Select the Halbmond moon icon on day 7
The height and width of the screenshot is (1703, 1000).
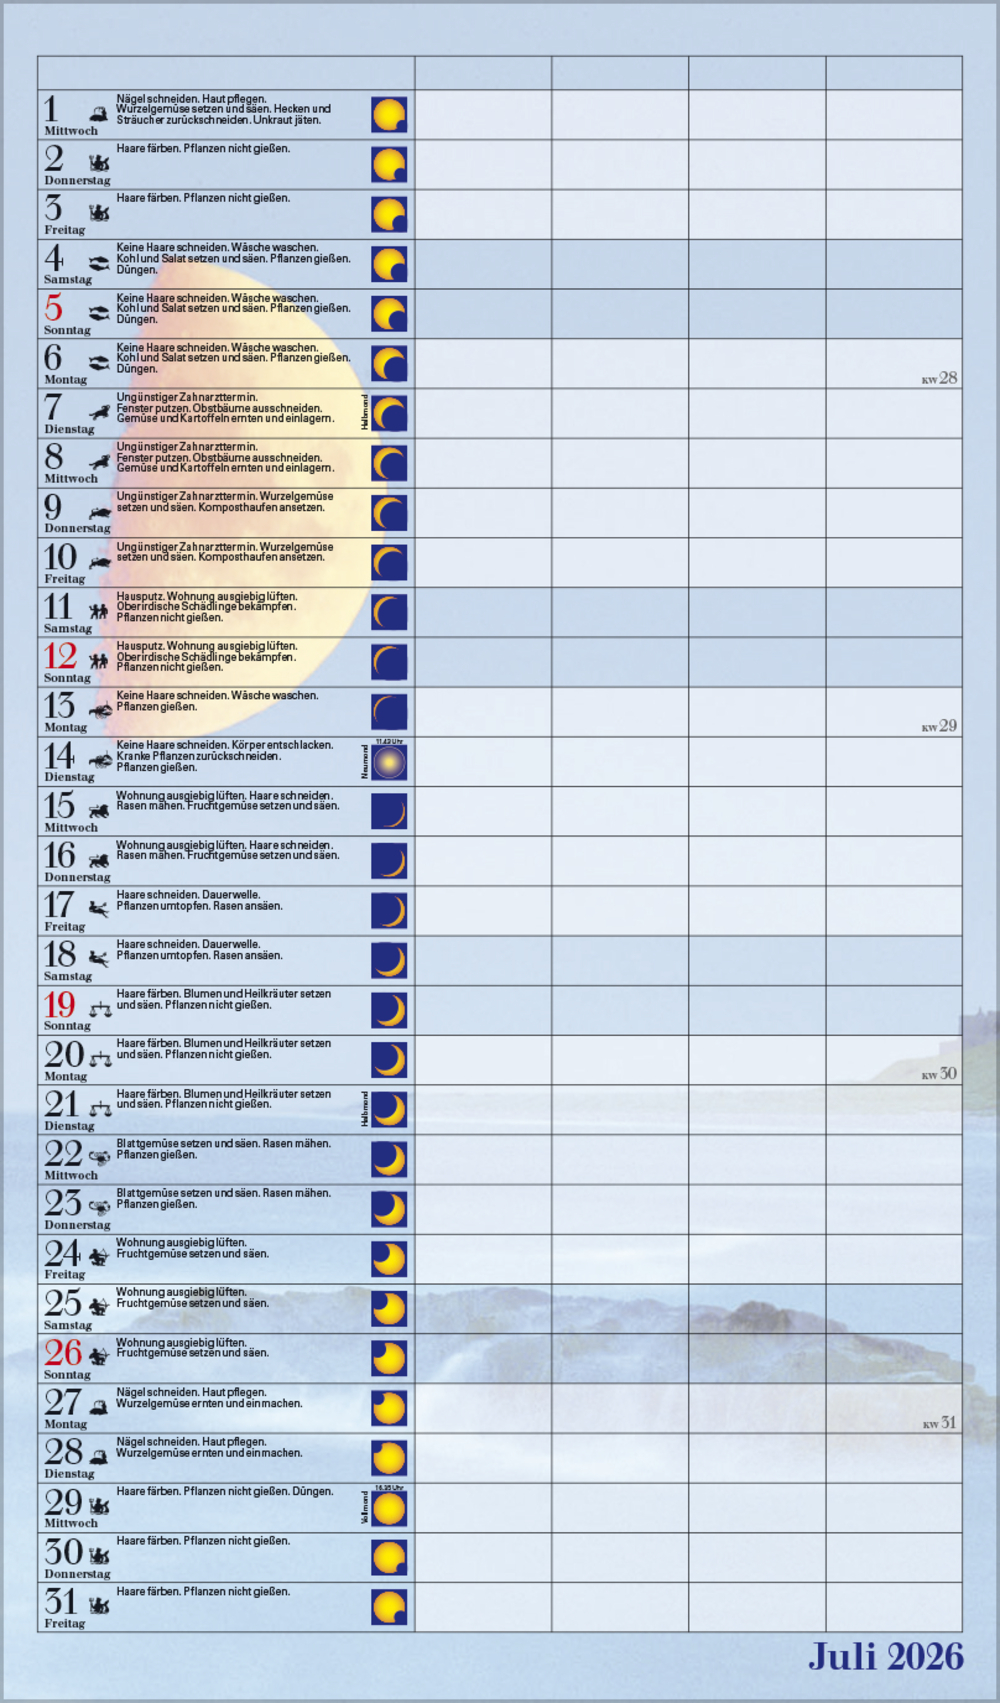pos(389,413)
